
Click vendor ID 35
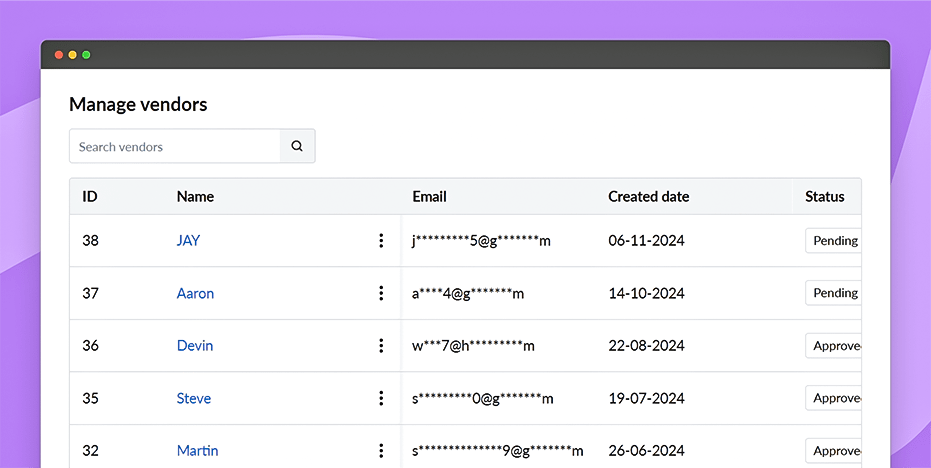[90, 398]
